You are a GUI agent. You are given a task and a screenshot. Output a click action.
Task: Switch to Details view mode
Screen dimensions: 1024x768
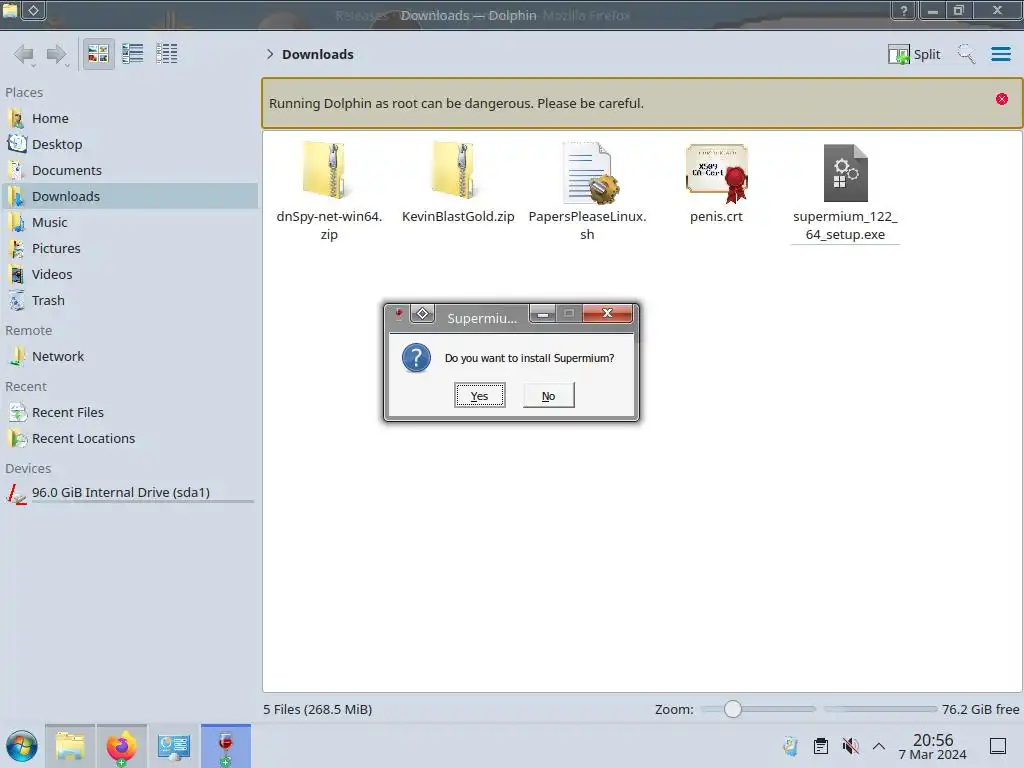pyautogui.click(x=167, y=54)
